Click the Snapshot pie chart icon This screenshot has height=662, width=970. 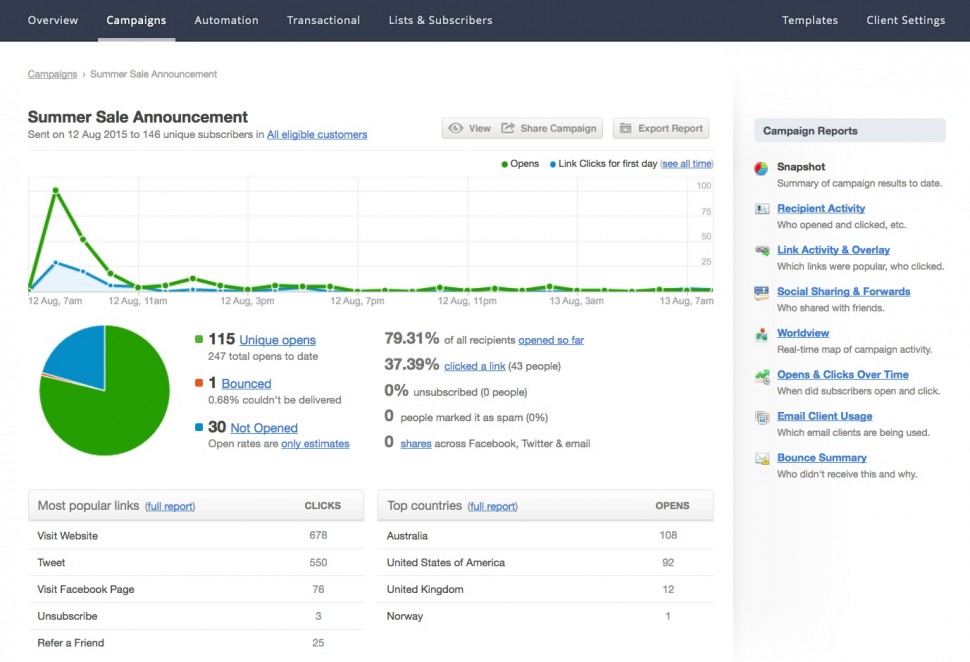(762, 168)
